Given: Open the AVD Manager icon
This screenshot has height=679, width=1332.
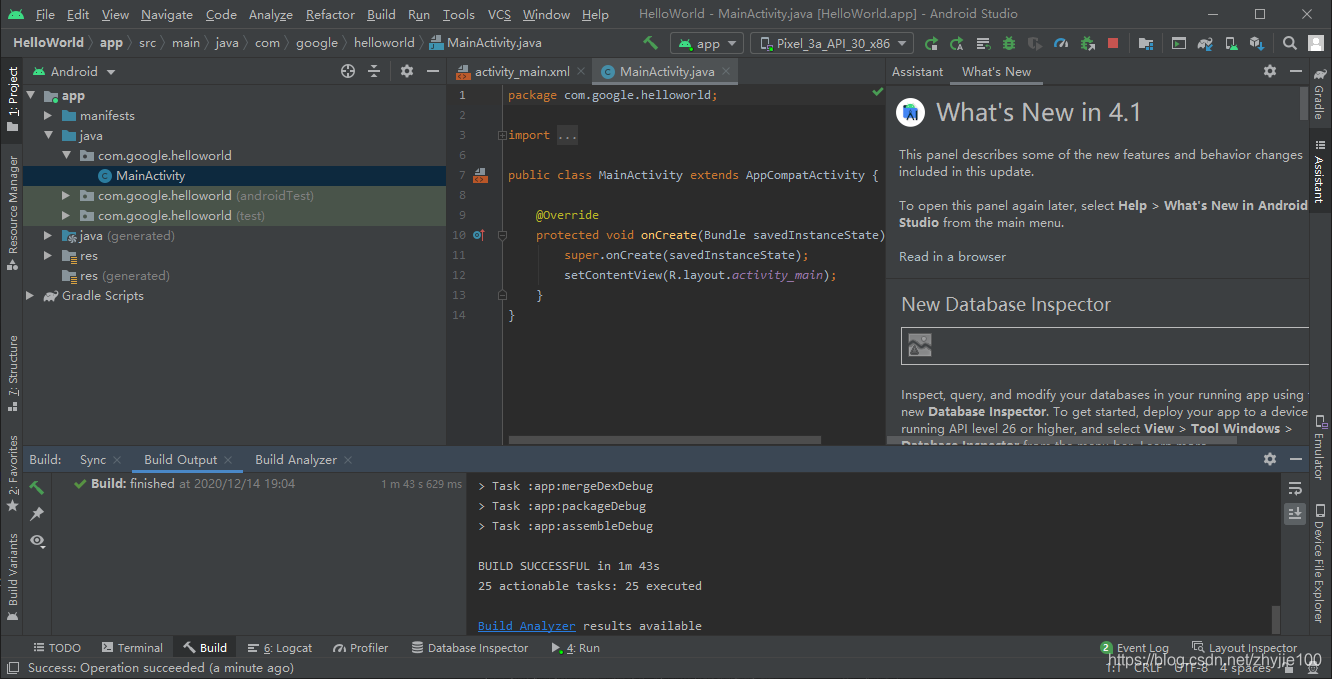Looking at the screenshot, I should (1232, 43).
